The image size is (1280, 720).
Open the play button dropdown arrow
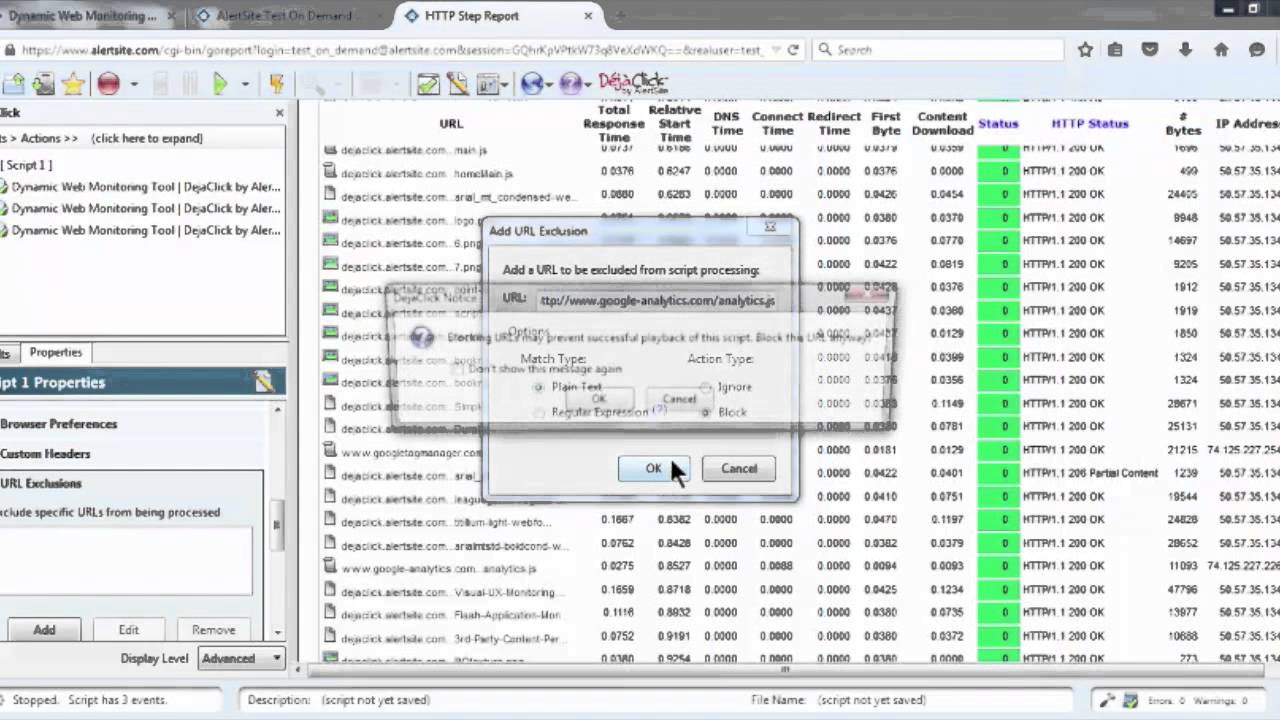[x=245, y=85]
